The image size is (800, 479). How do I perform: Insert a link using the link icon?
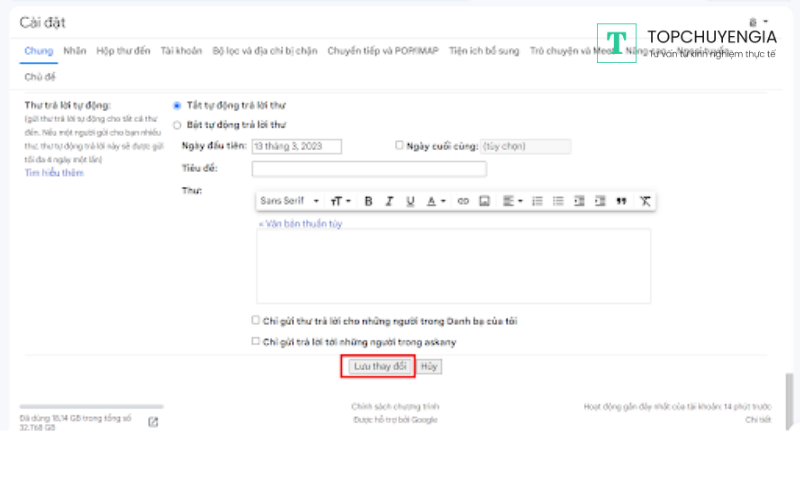pos(463,201)
